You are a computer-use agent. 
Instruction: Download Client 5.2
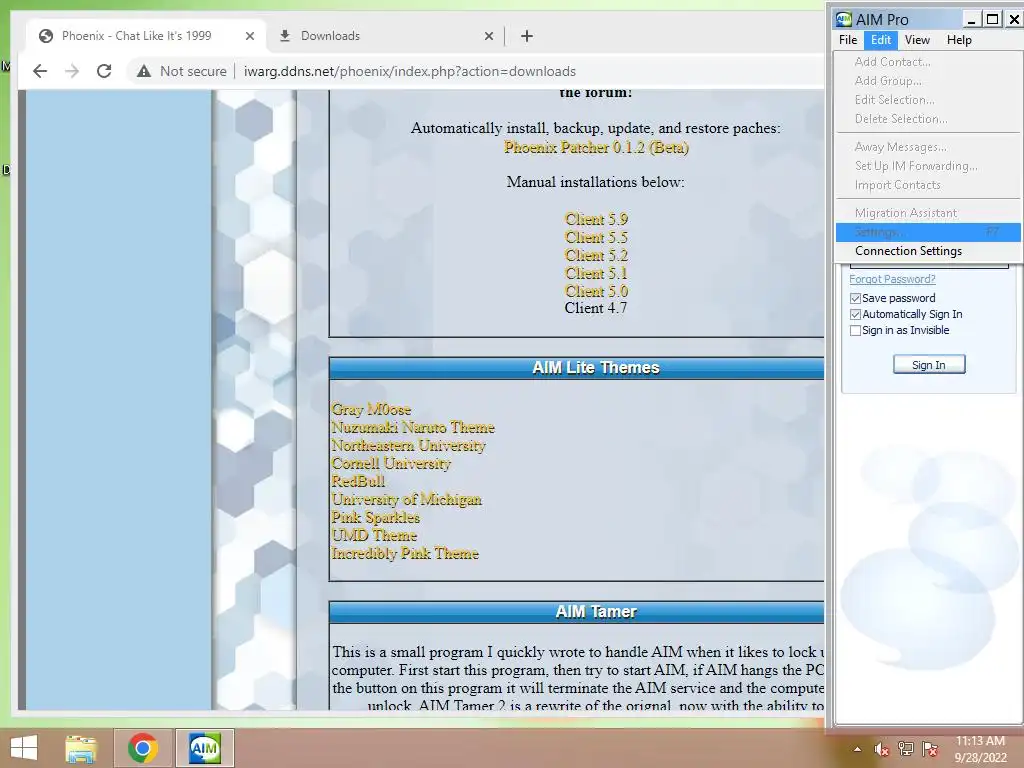(596, 255)
